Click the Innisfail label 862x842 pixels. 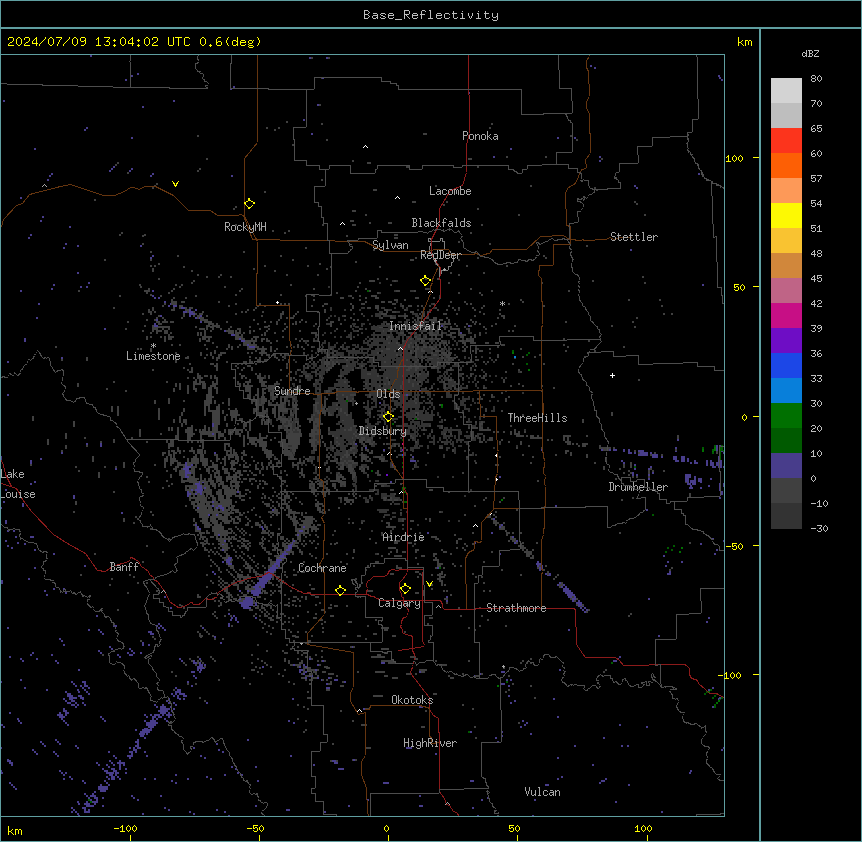(415, 326)
